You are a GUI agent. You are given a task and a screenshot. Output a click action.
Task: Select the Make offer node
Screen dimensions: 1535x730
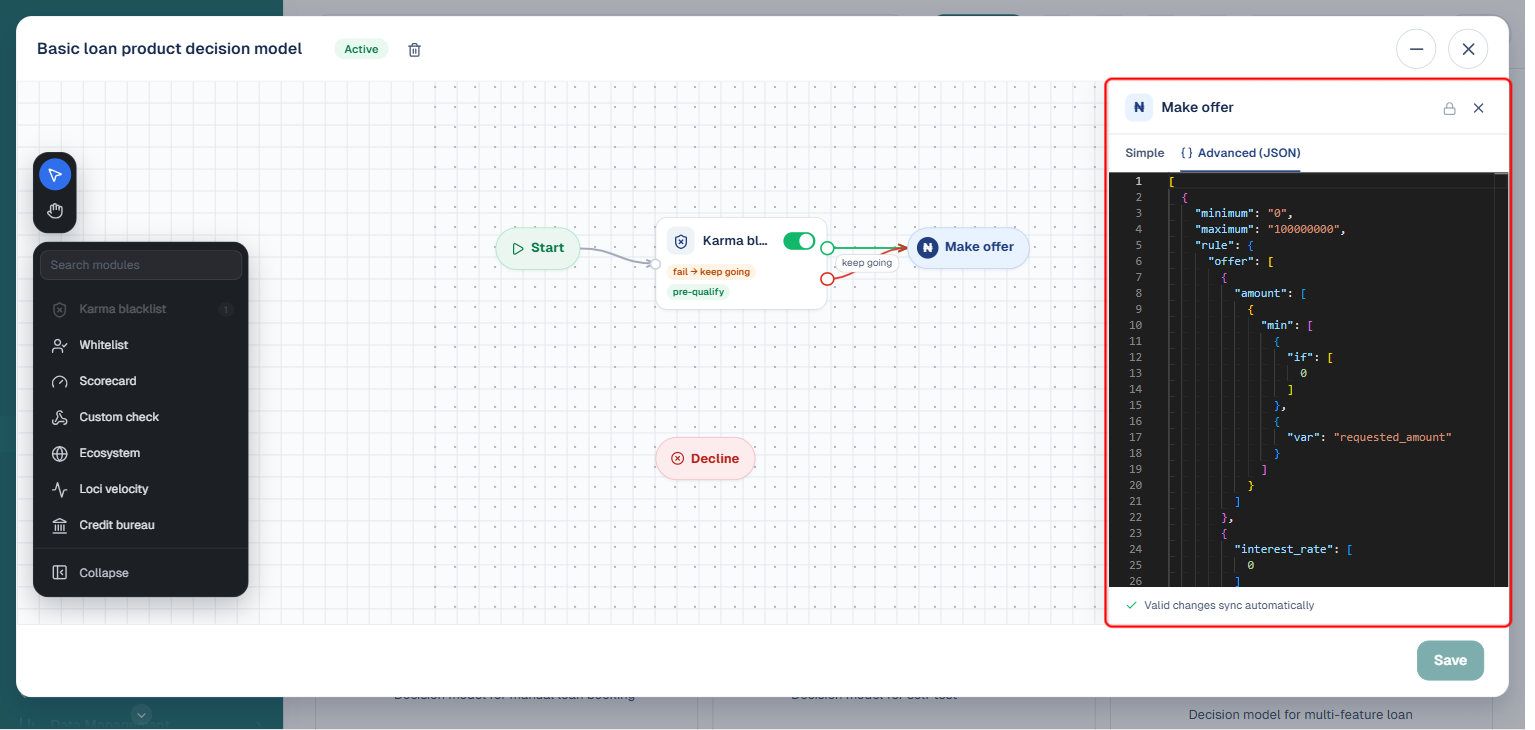pyautogui.click(x=968, y=247)
